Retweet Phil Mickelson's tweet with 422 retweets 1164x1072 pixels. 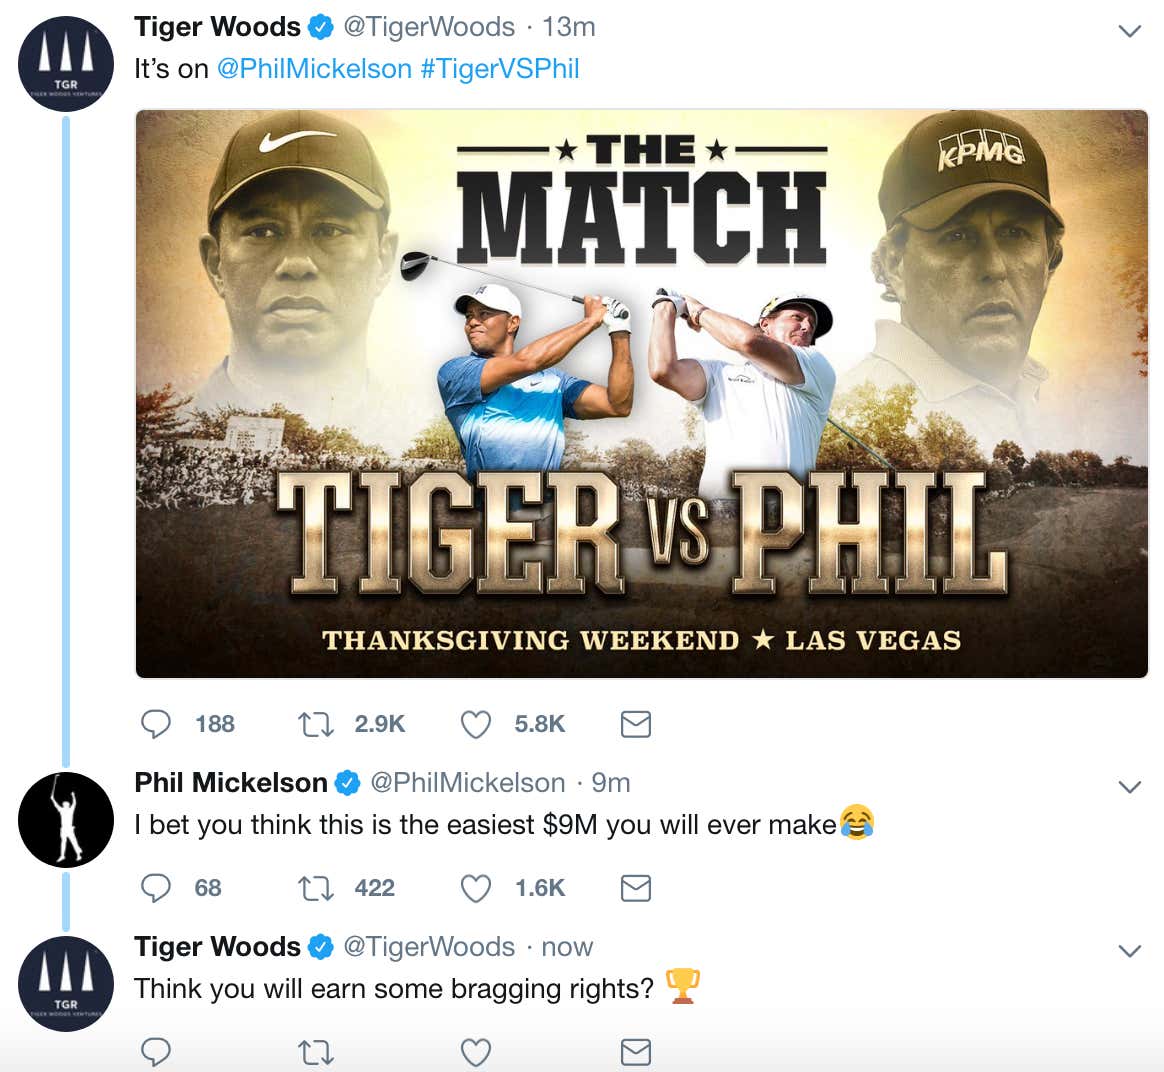[x=315, y=888]
